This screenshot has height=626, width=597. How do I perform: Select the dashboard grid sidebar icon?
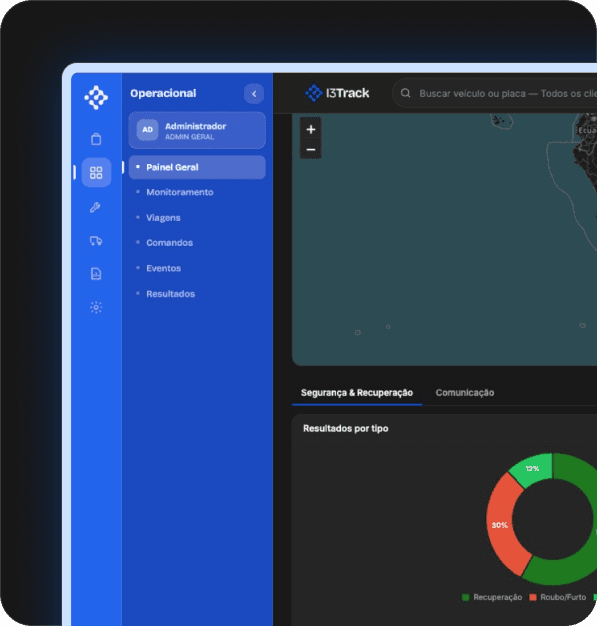coord(96,172)
